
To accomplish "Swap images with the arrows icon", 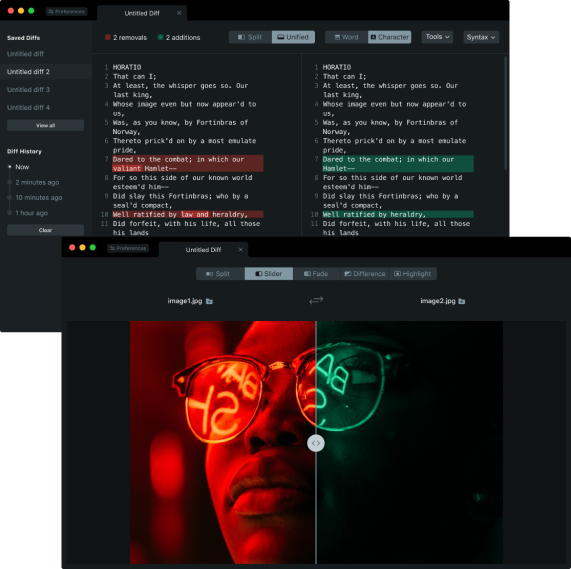I will point(316,300).
